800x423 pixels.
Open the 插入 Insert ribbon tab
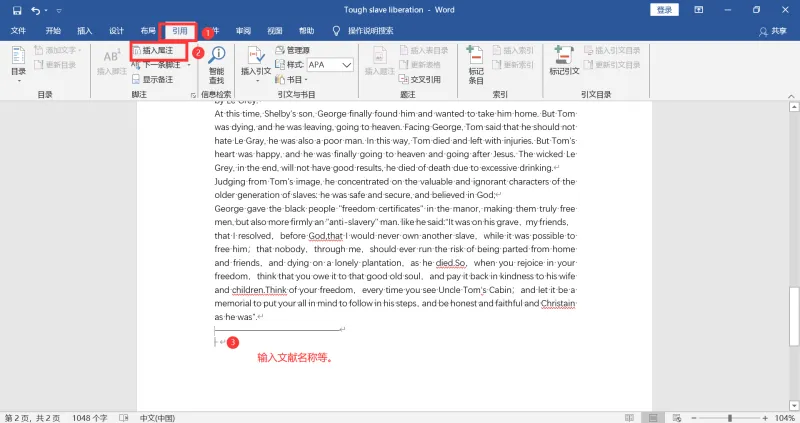85,31
